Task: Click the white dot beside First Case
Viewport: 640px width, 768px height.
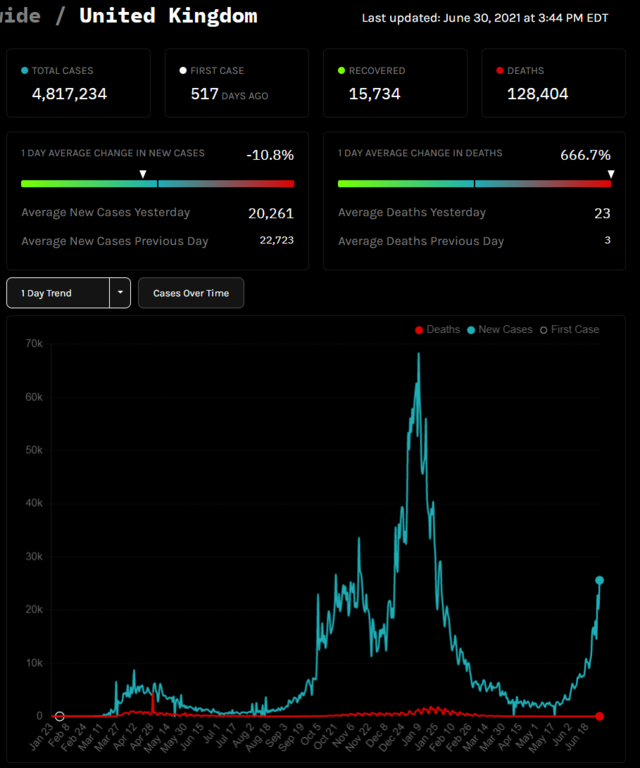Action: (x=182, y=71)
